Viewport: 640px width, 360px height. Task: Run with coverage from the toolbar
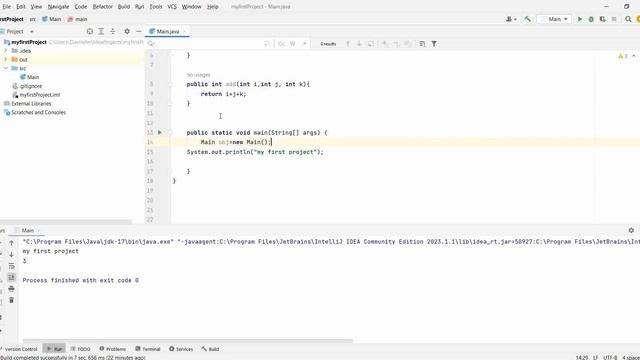602,19
